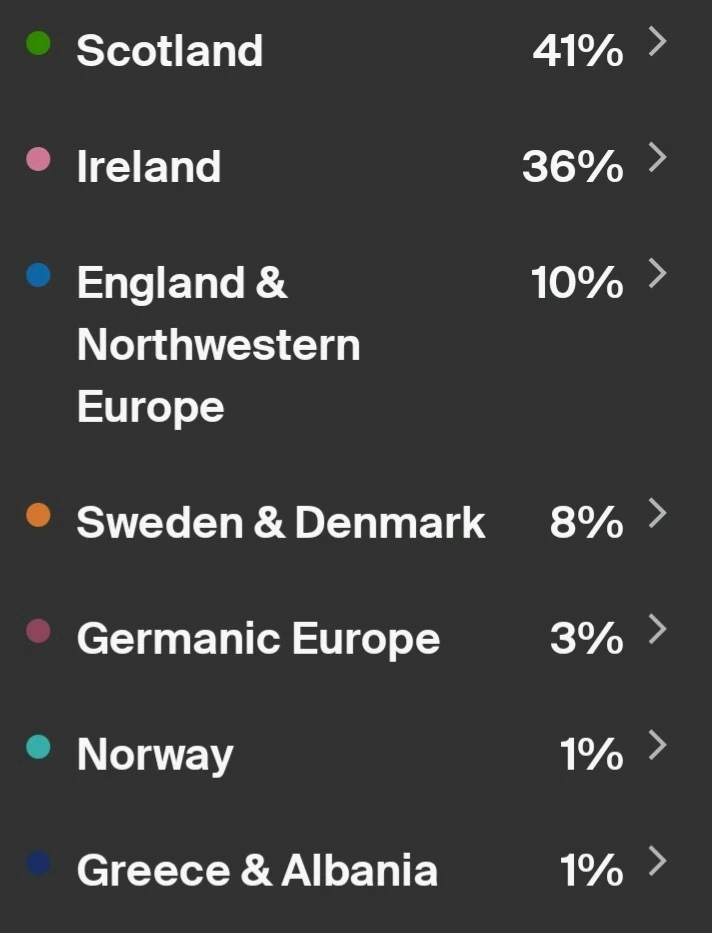Click the teal Norway color dot

tap(38, 747)
